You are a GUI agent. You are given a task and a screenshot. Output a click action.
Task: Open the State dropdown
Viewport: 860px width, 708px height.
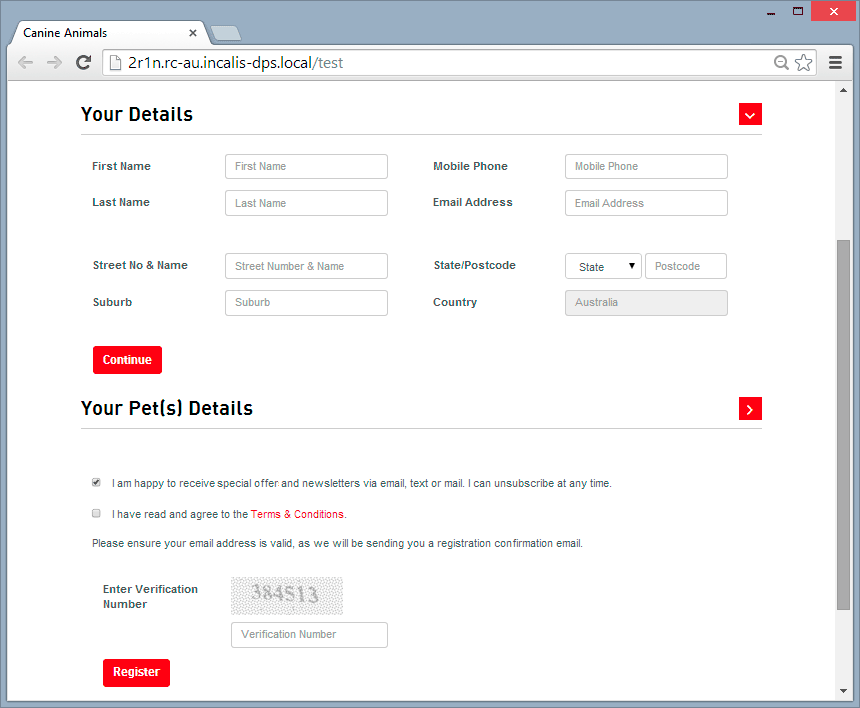pyautogui.click(x=603, y=267)
